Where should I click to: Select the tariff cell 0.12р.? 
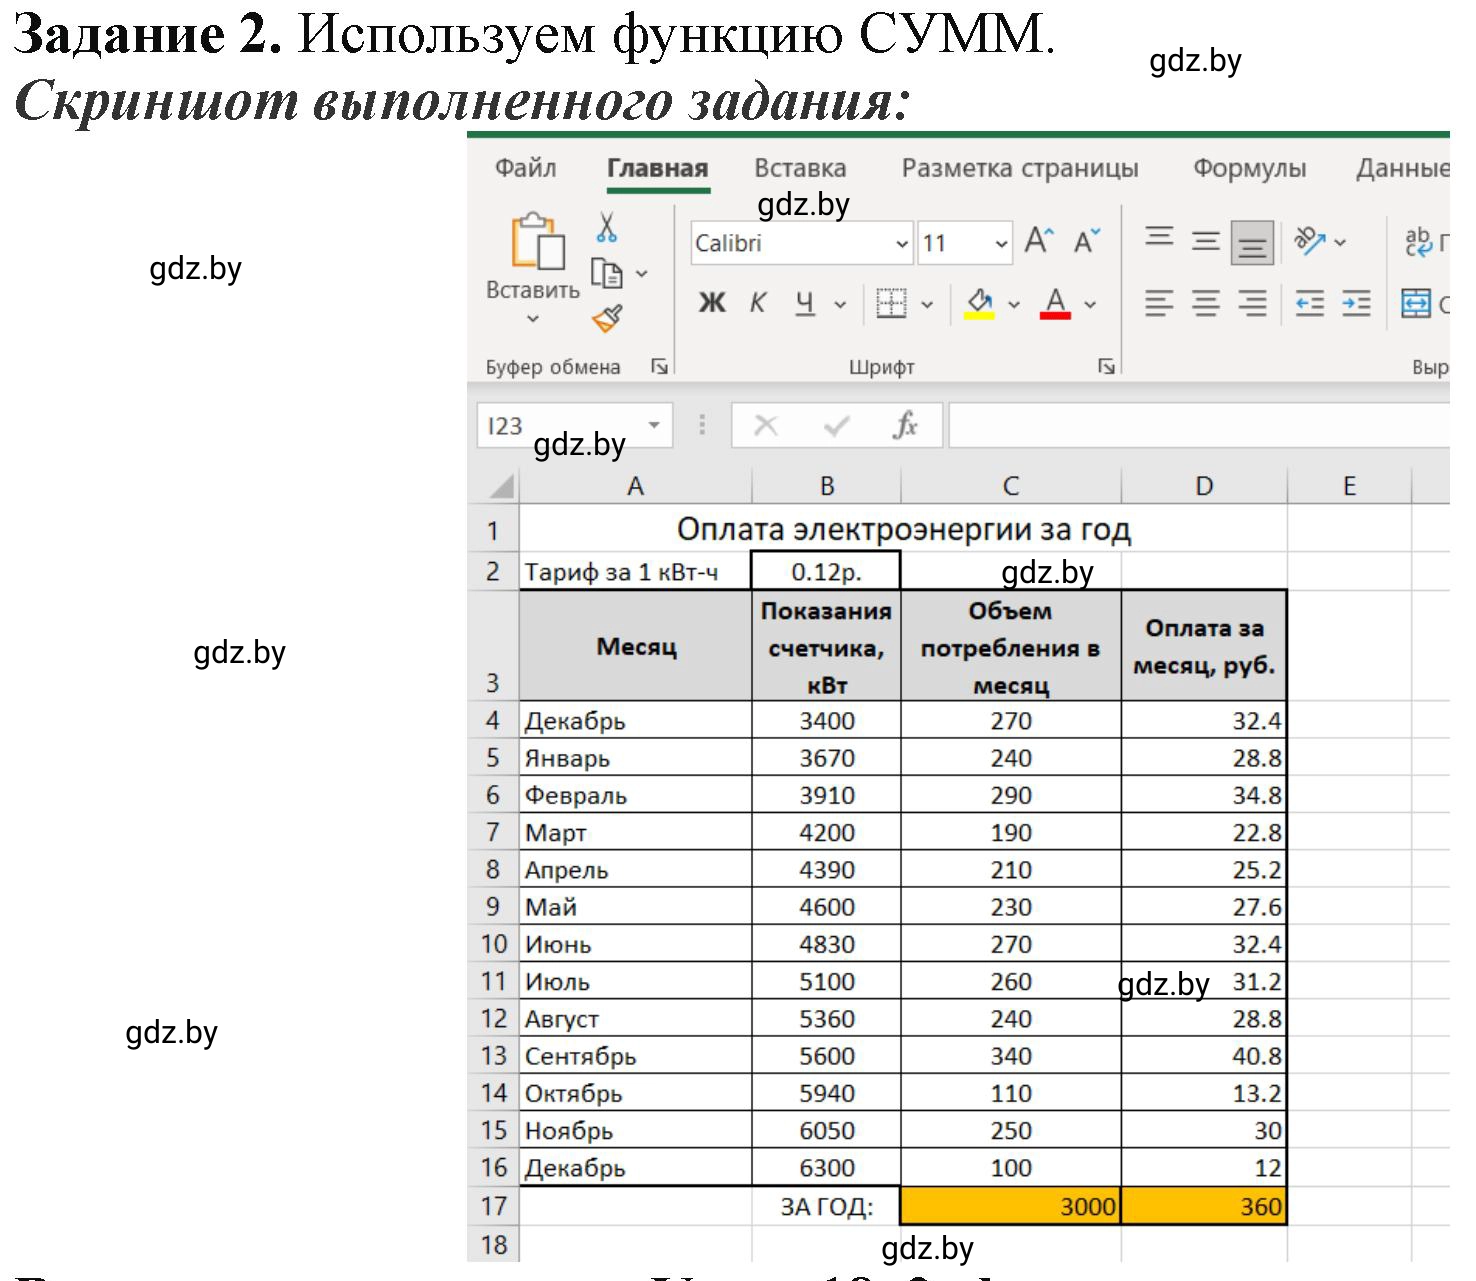click(x=826, y=572)
